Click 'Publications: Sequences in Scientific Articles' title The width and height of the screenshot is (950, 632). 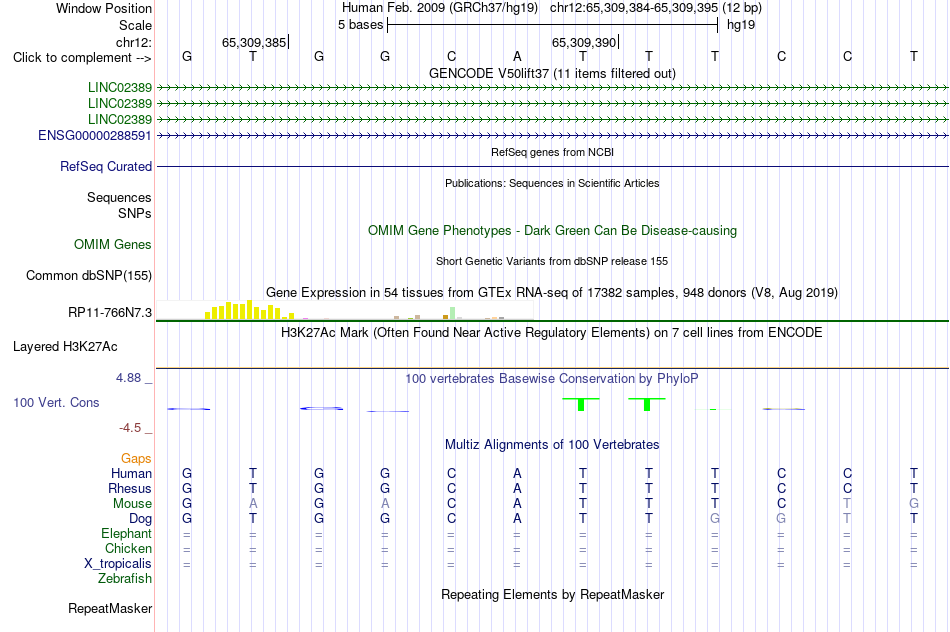click(552, 183)
